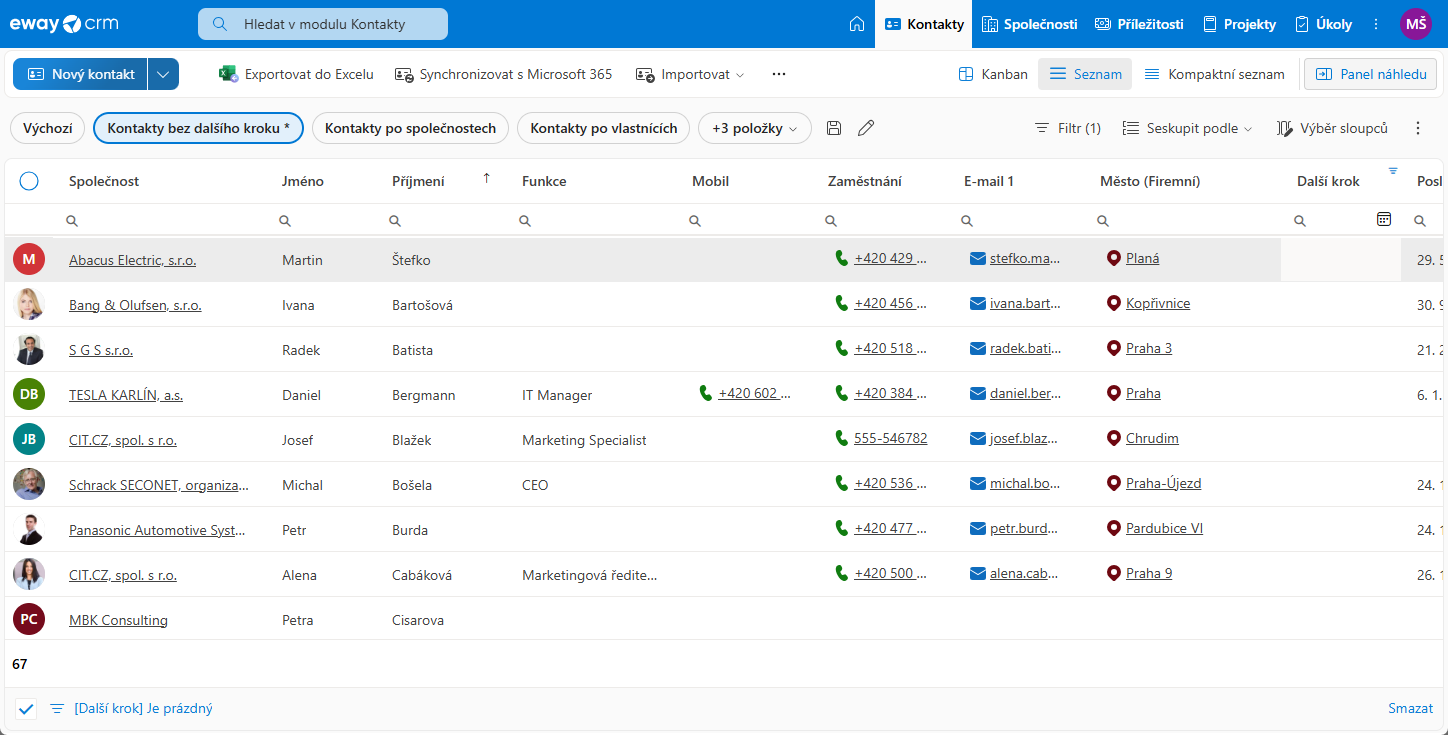Click the map pin next to Pardubice VI
This screenshot has height=735, width=1448.
pos(1114,528)
